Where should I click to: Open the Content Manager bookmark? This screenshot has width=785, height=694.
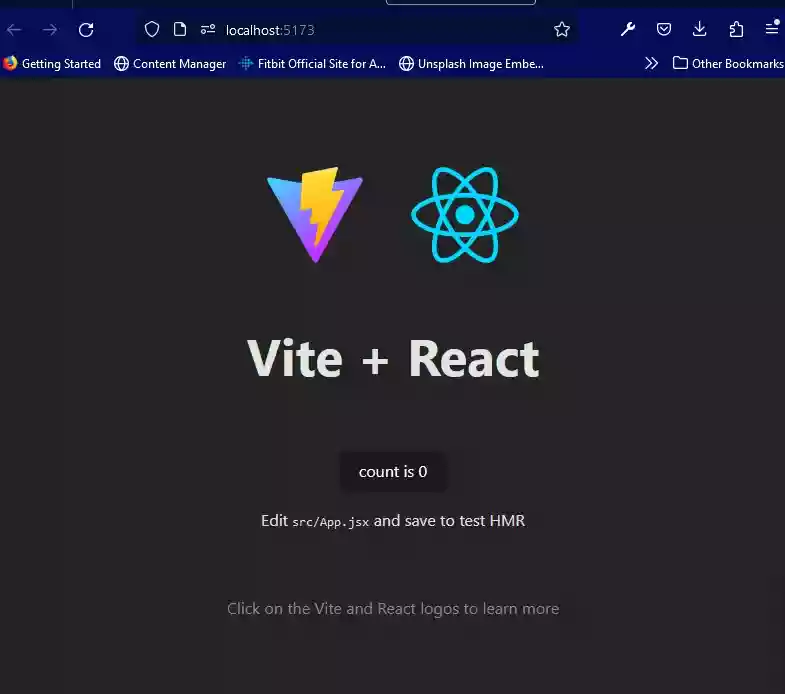(170, 64)
